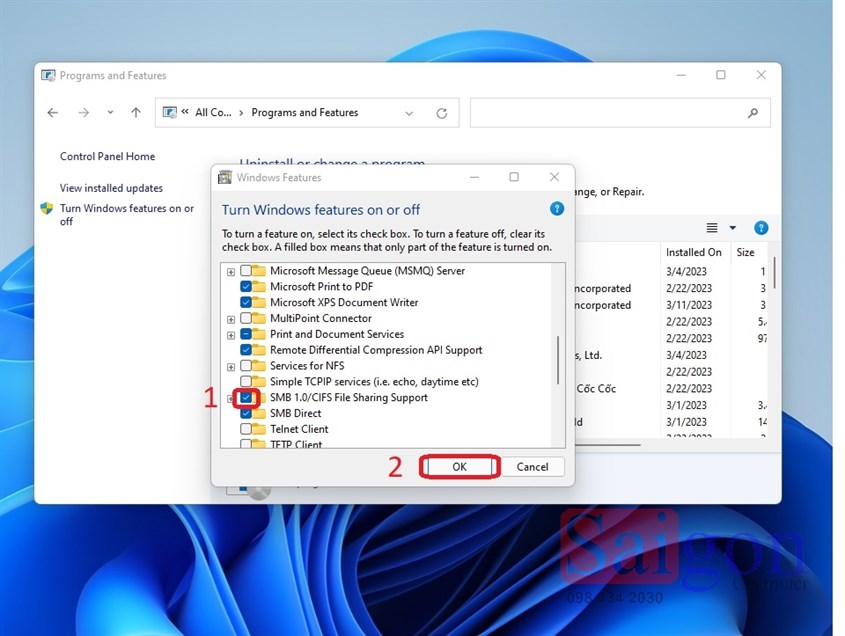Click the search magnifier icon

point(753,113)
